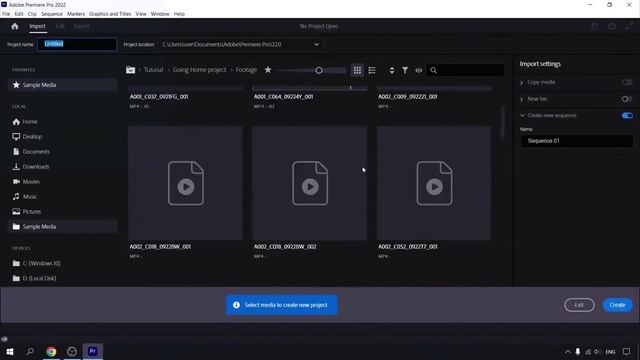This screenshot has width=640, height=360.
Task: Select clip name A001_C037_0921FG_001
Action: tap(159, 97)
